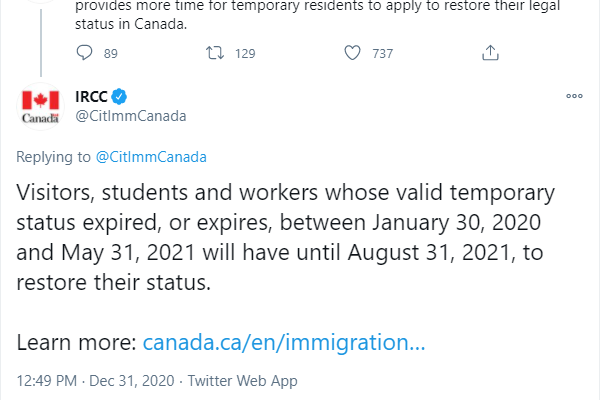Click the IRCC verified badge
This screenshot has width=600, height=400.
[119, 96]
